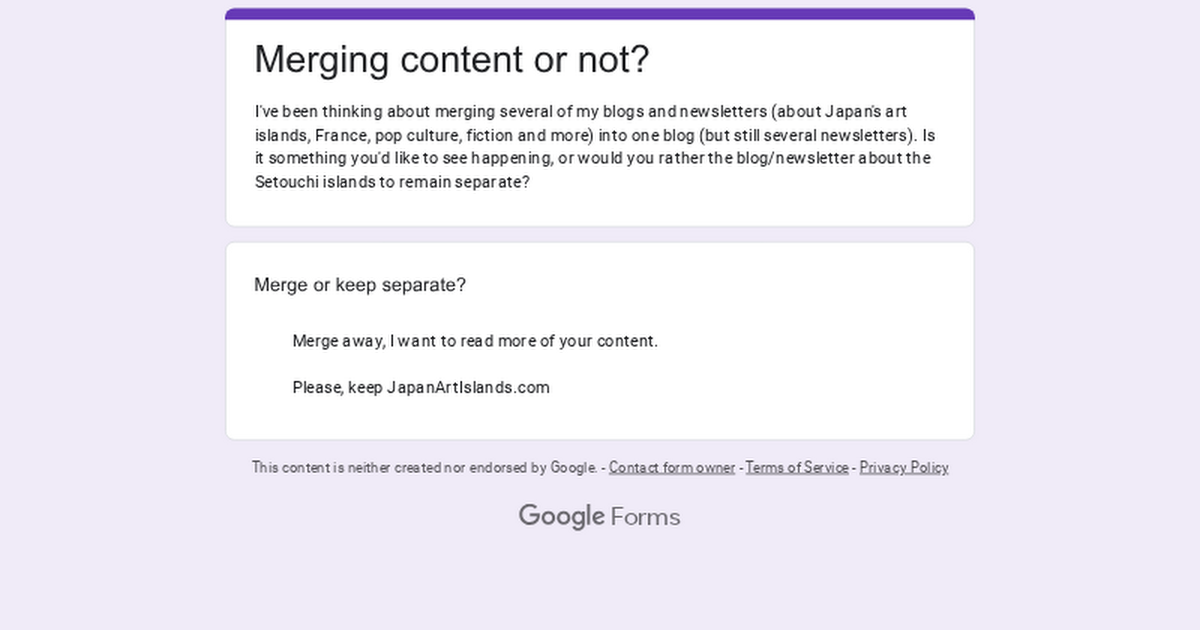This screenshot has height=630, width=1200.
Task: Click the "Google" wordmark in footer logo
Action: click(x=561, y=516)
